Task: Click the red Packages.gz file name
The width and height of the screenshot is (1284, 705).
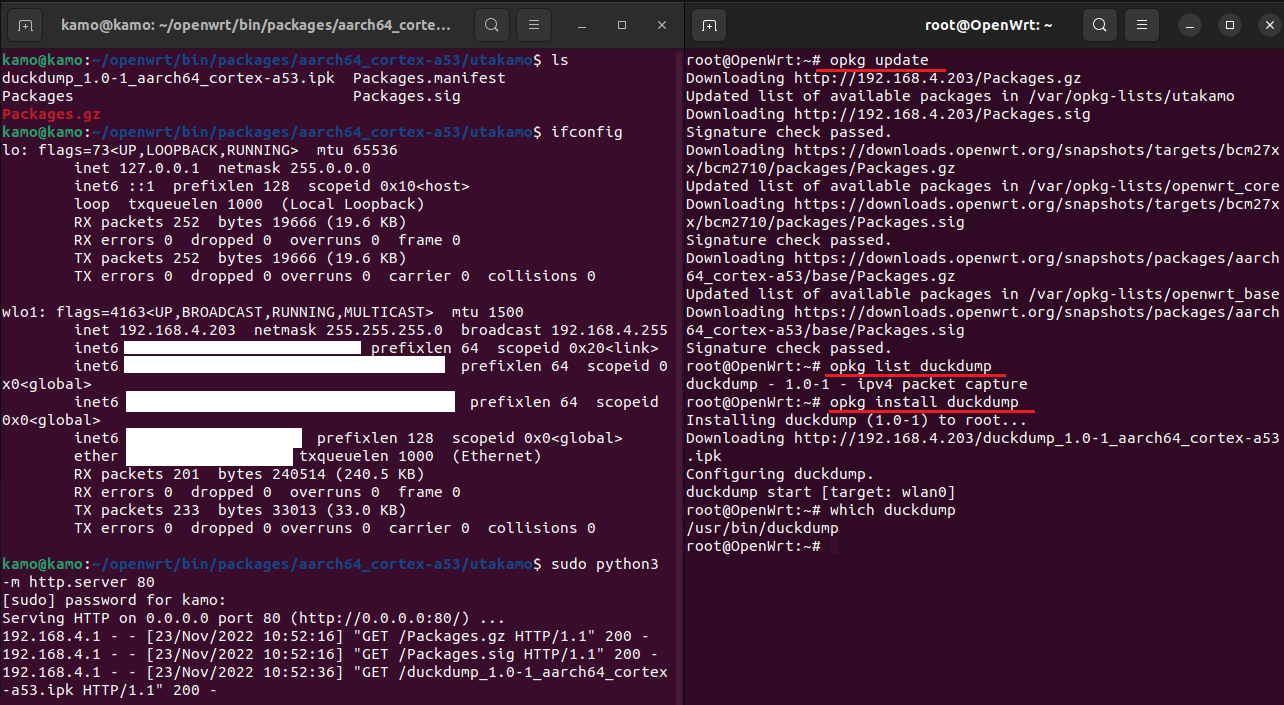Action: (x=51, y=114)
